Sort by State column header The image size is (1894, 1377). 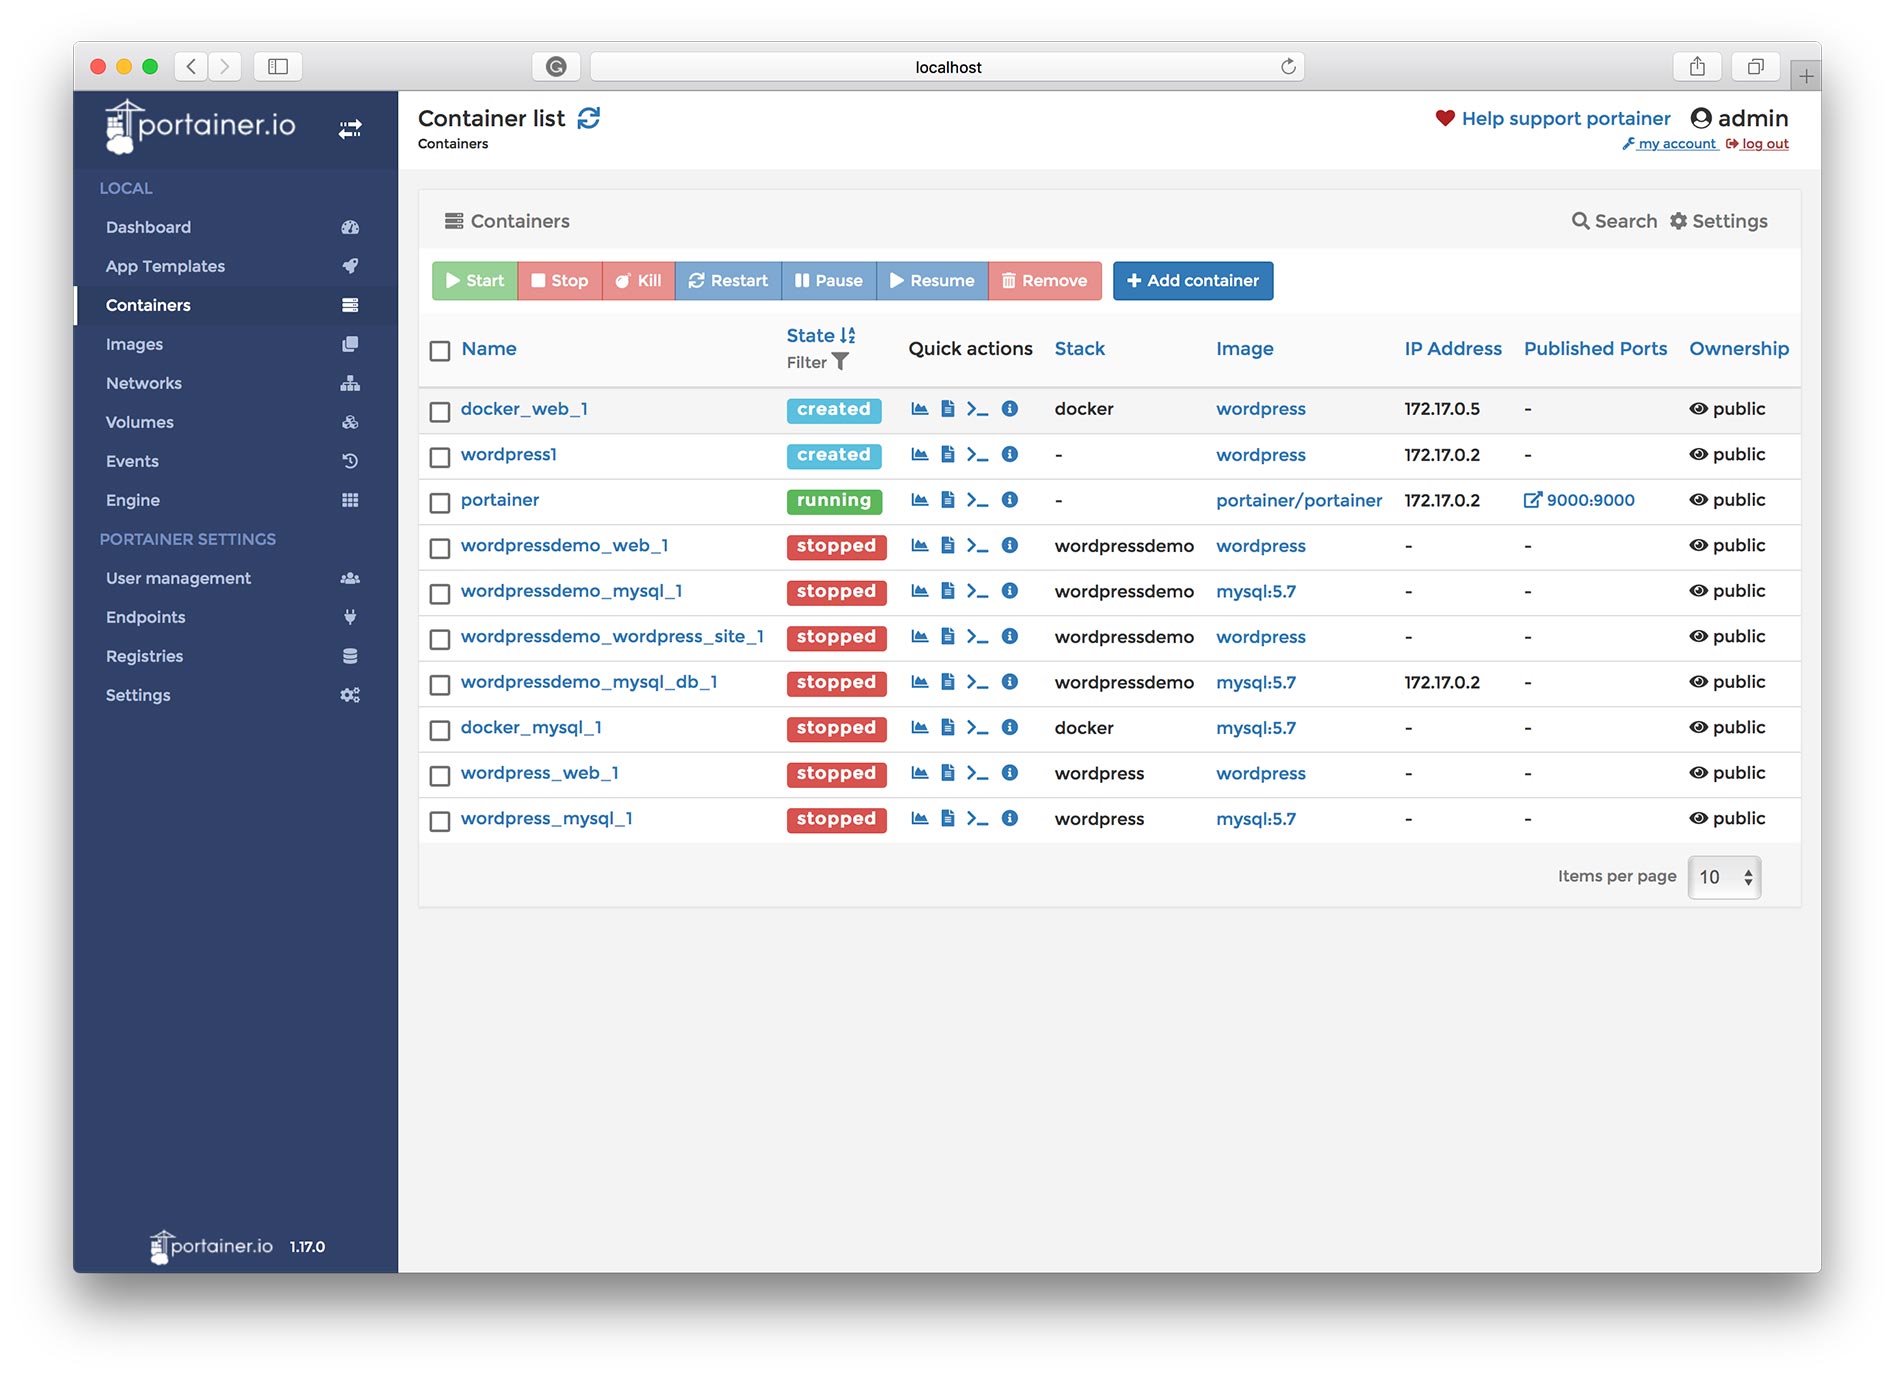(820, 335)
